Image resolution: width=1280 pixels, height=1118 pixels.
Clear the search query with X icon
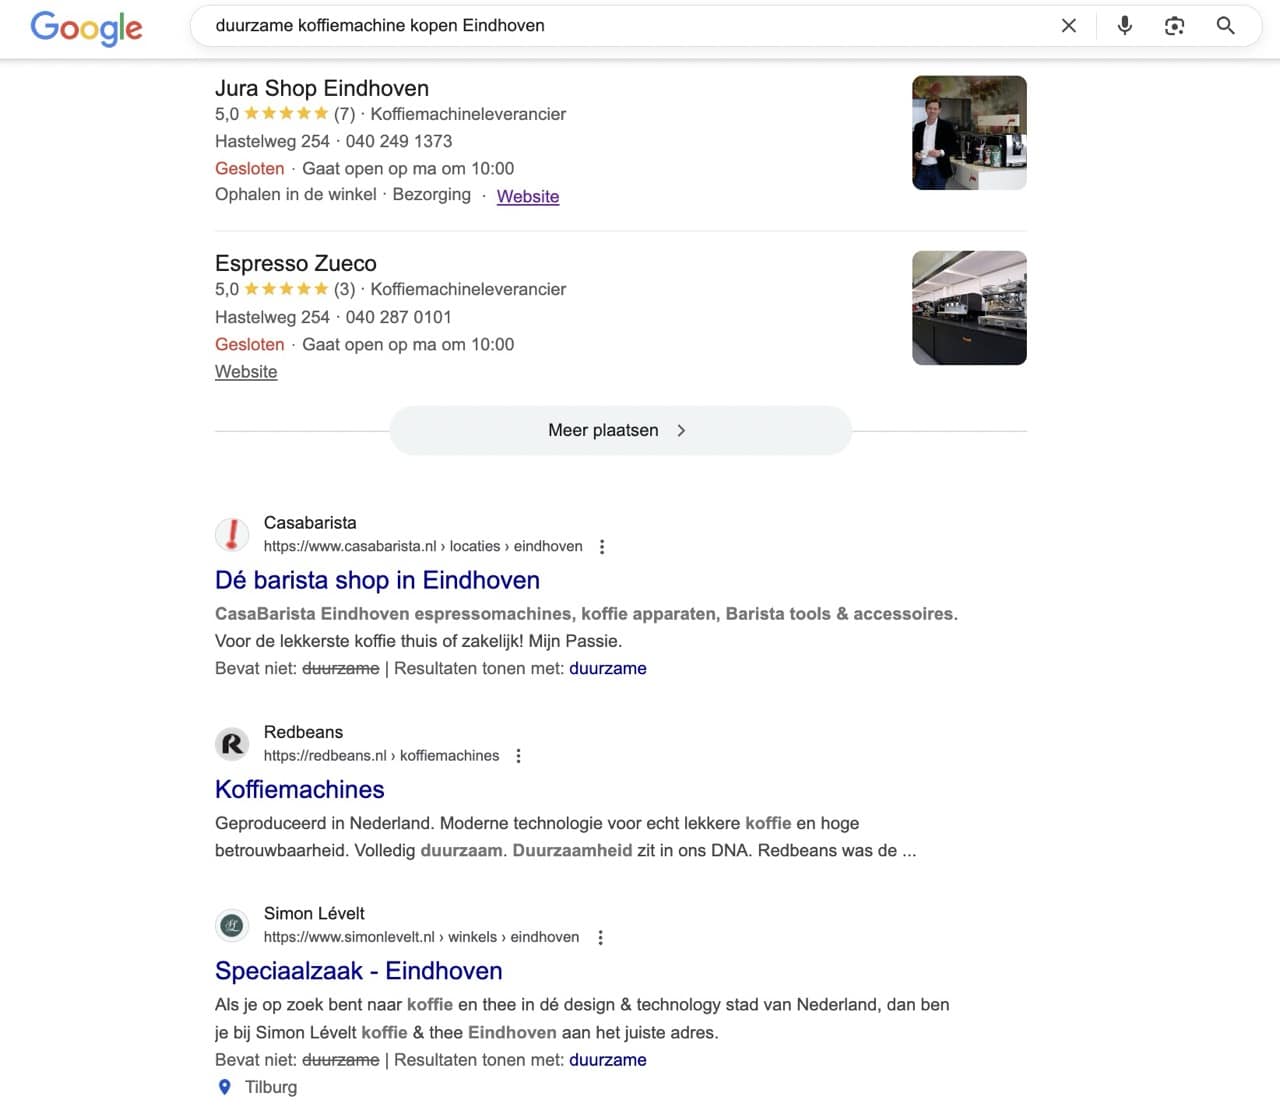pos(1069,26)
